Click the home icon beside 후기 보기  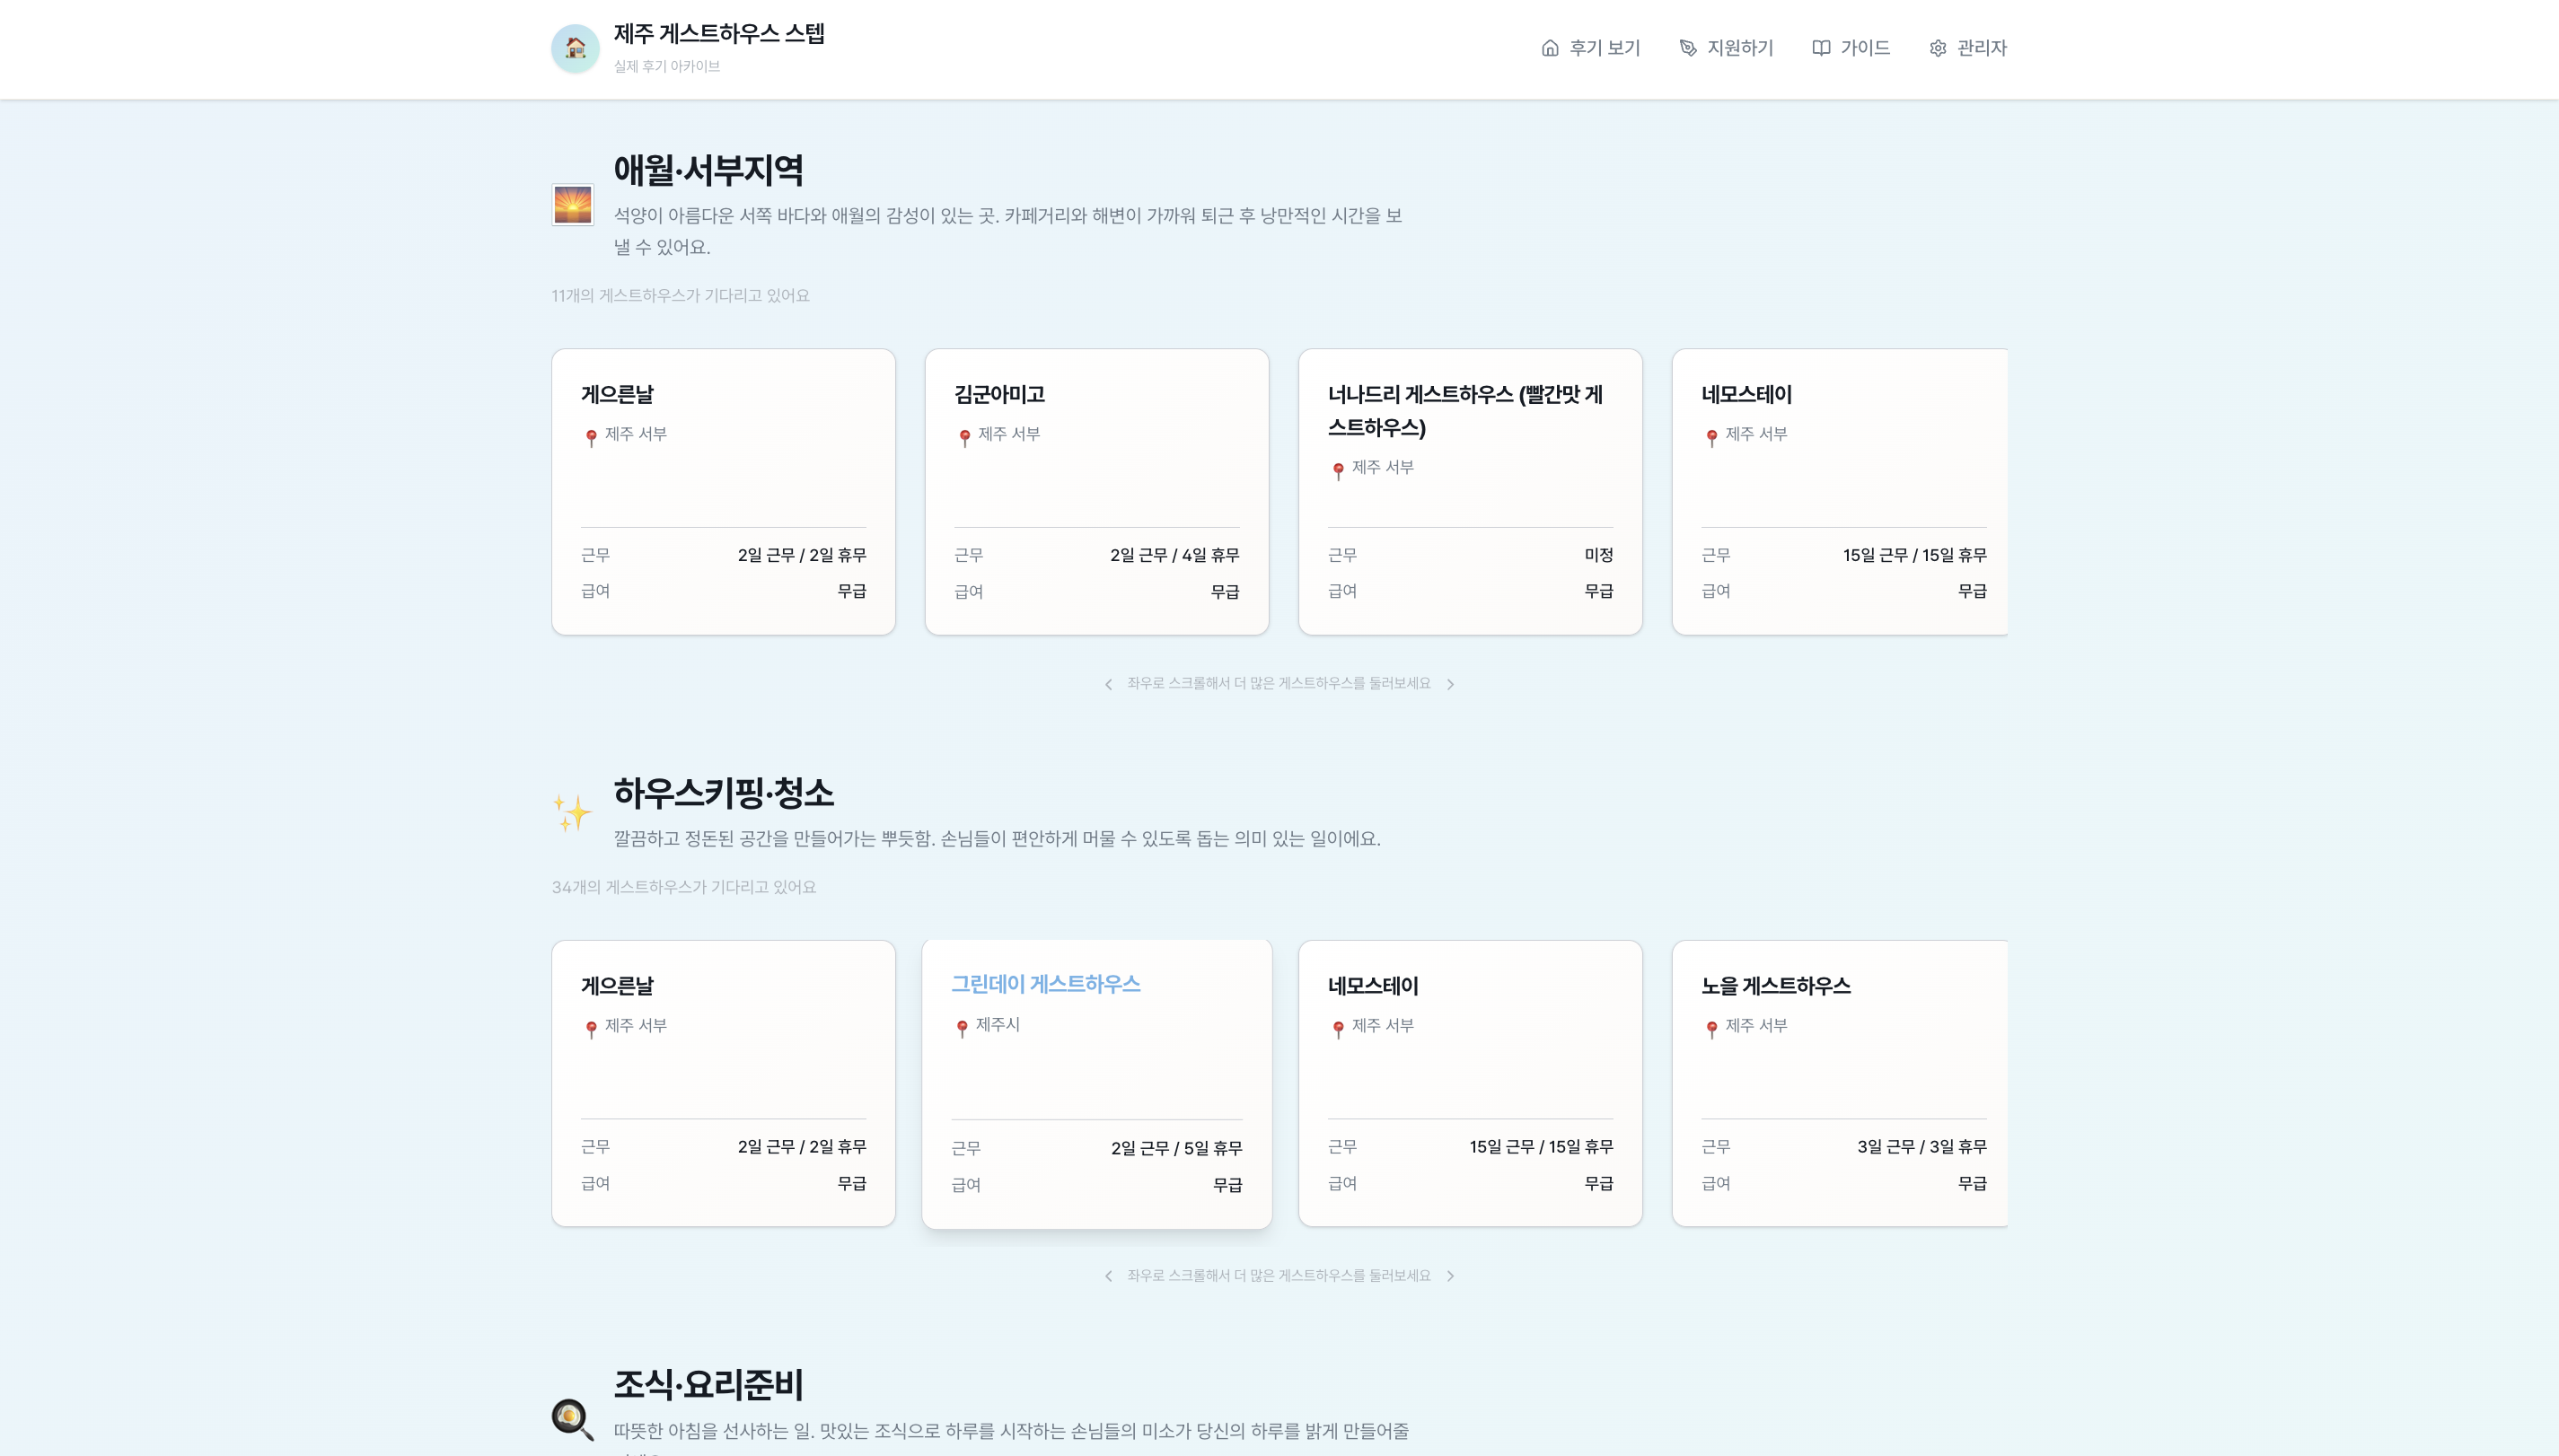coord(1550,48)
